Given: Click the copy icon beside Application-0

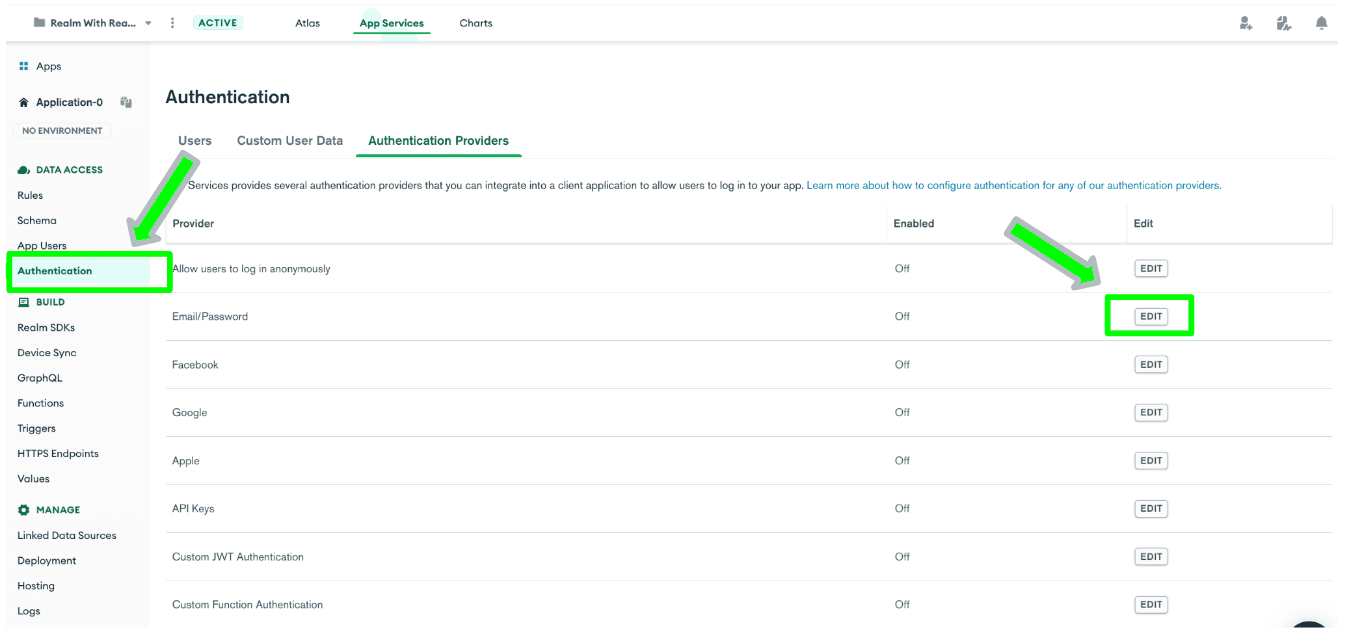Looking at the screenshot, I should click(x=127, y=102).
